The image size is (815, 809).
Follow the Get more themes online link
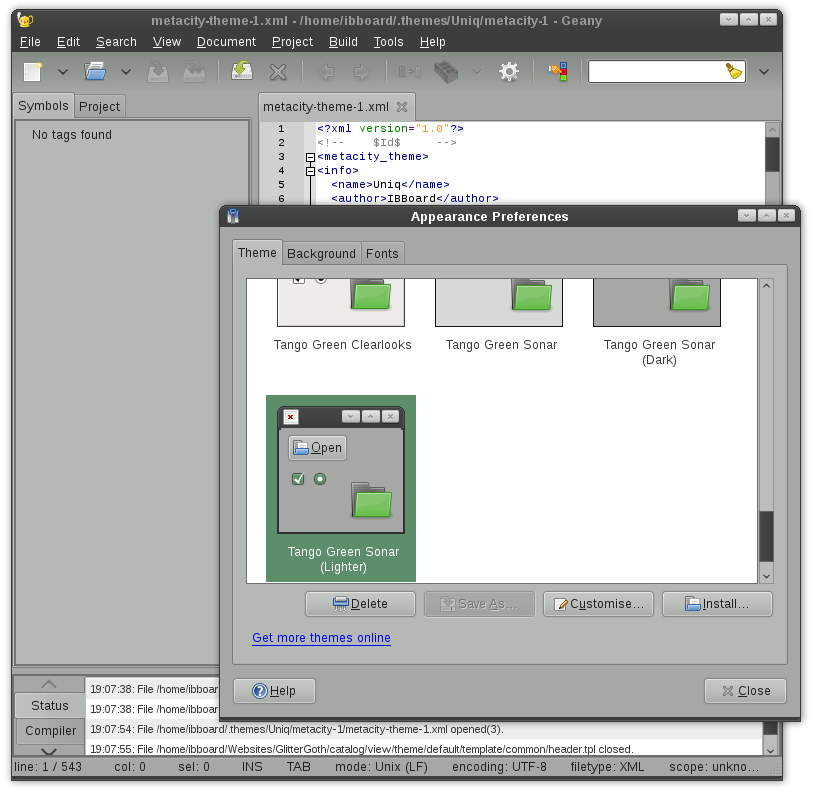[x=321, y=637]
